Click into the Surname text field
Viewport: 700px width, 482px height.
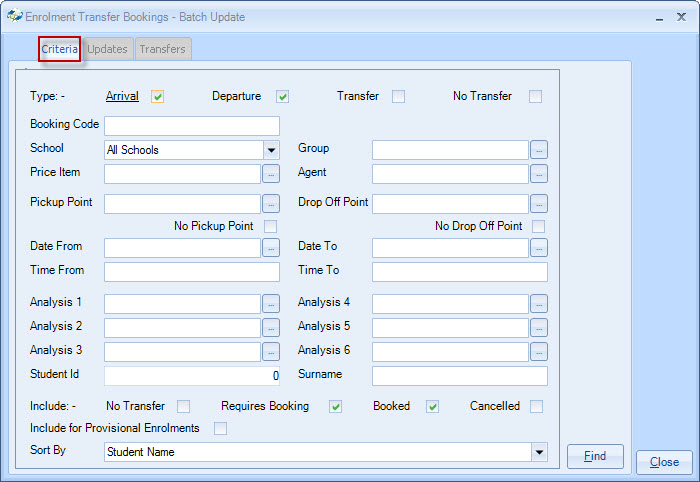pyautogui.click(x=460, y=376)
